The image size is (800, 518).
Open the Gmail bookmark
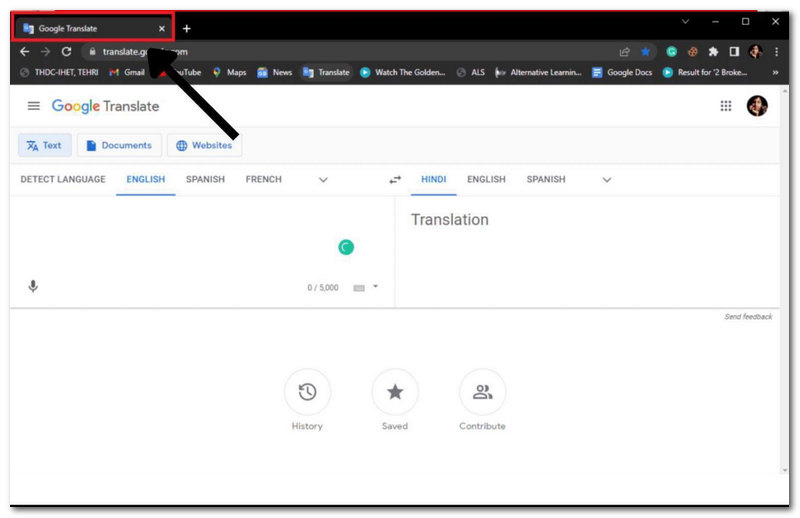(x=128, y=72)
